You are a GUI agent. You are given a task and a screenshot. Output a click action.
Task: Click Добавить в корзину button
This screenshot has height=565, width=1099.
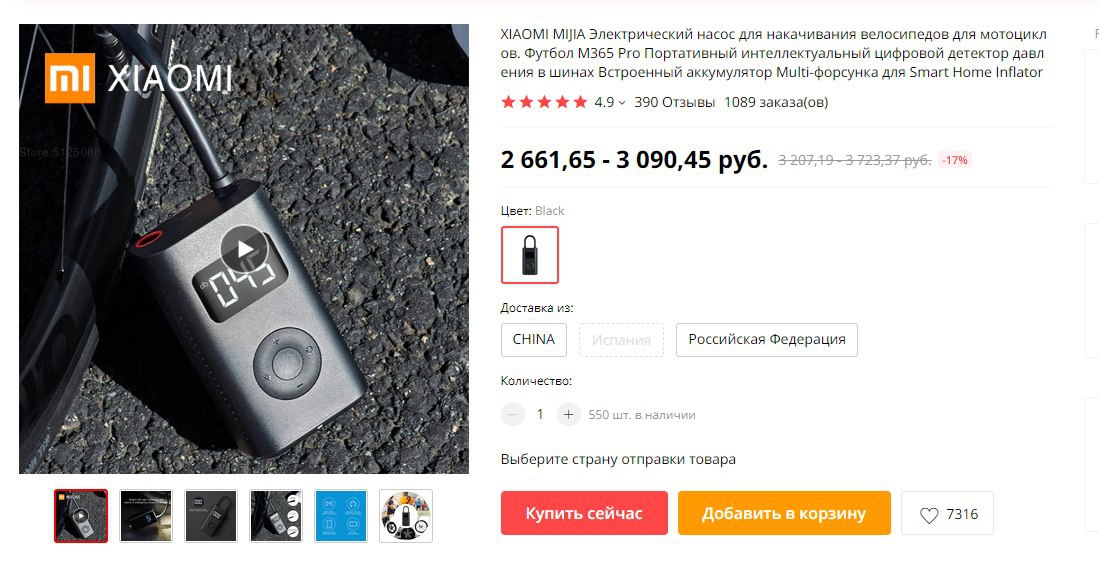pos(784,513)
